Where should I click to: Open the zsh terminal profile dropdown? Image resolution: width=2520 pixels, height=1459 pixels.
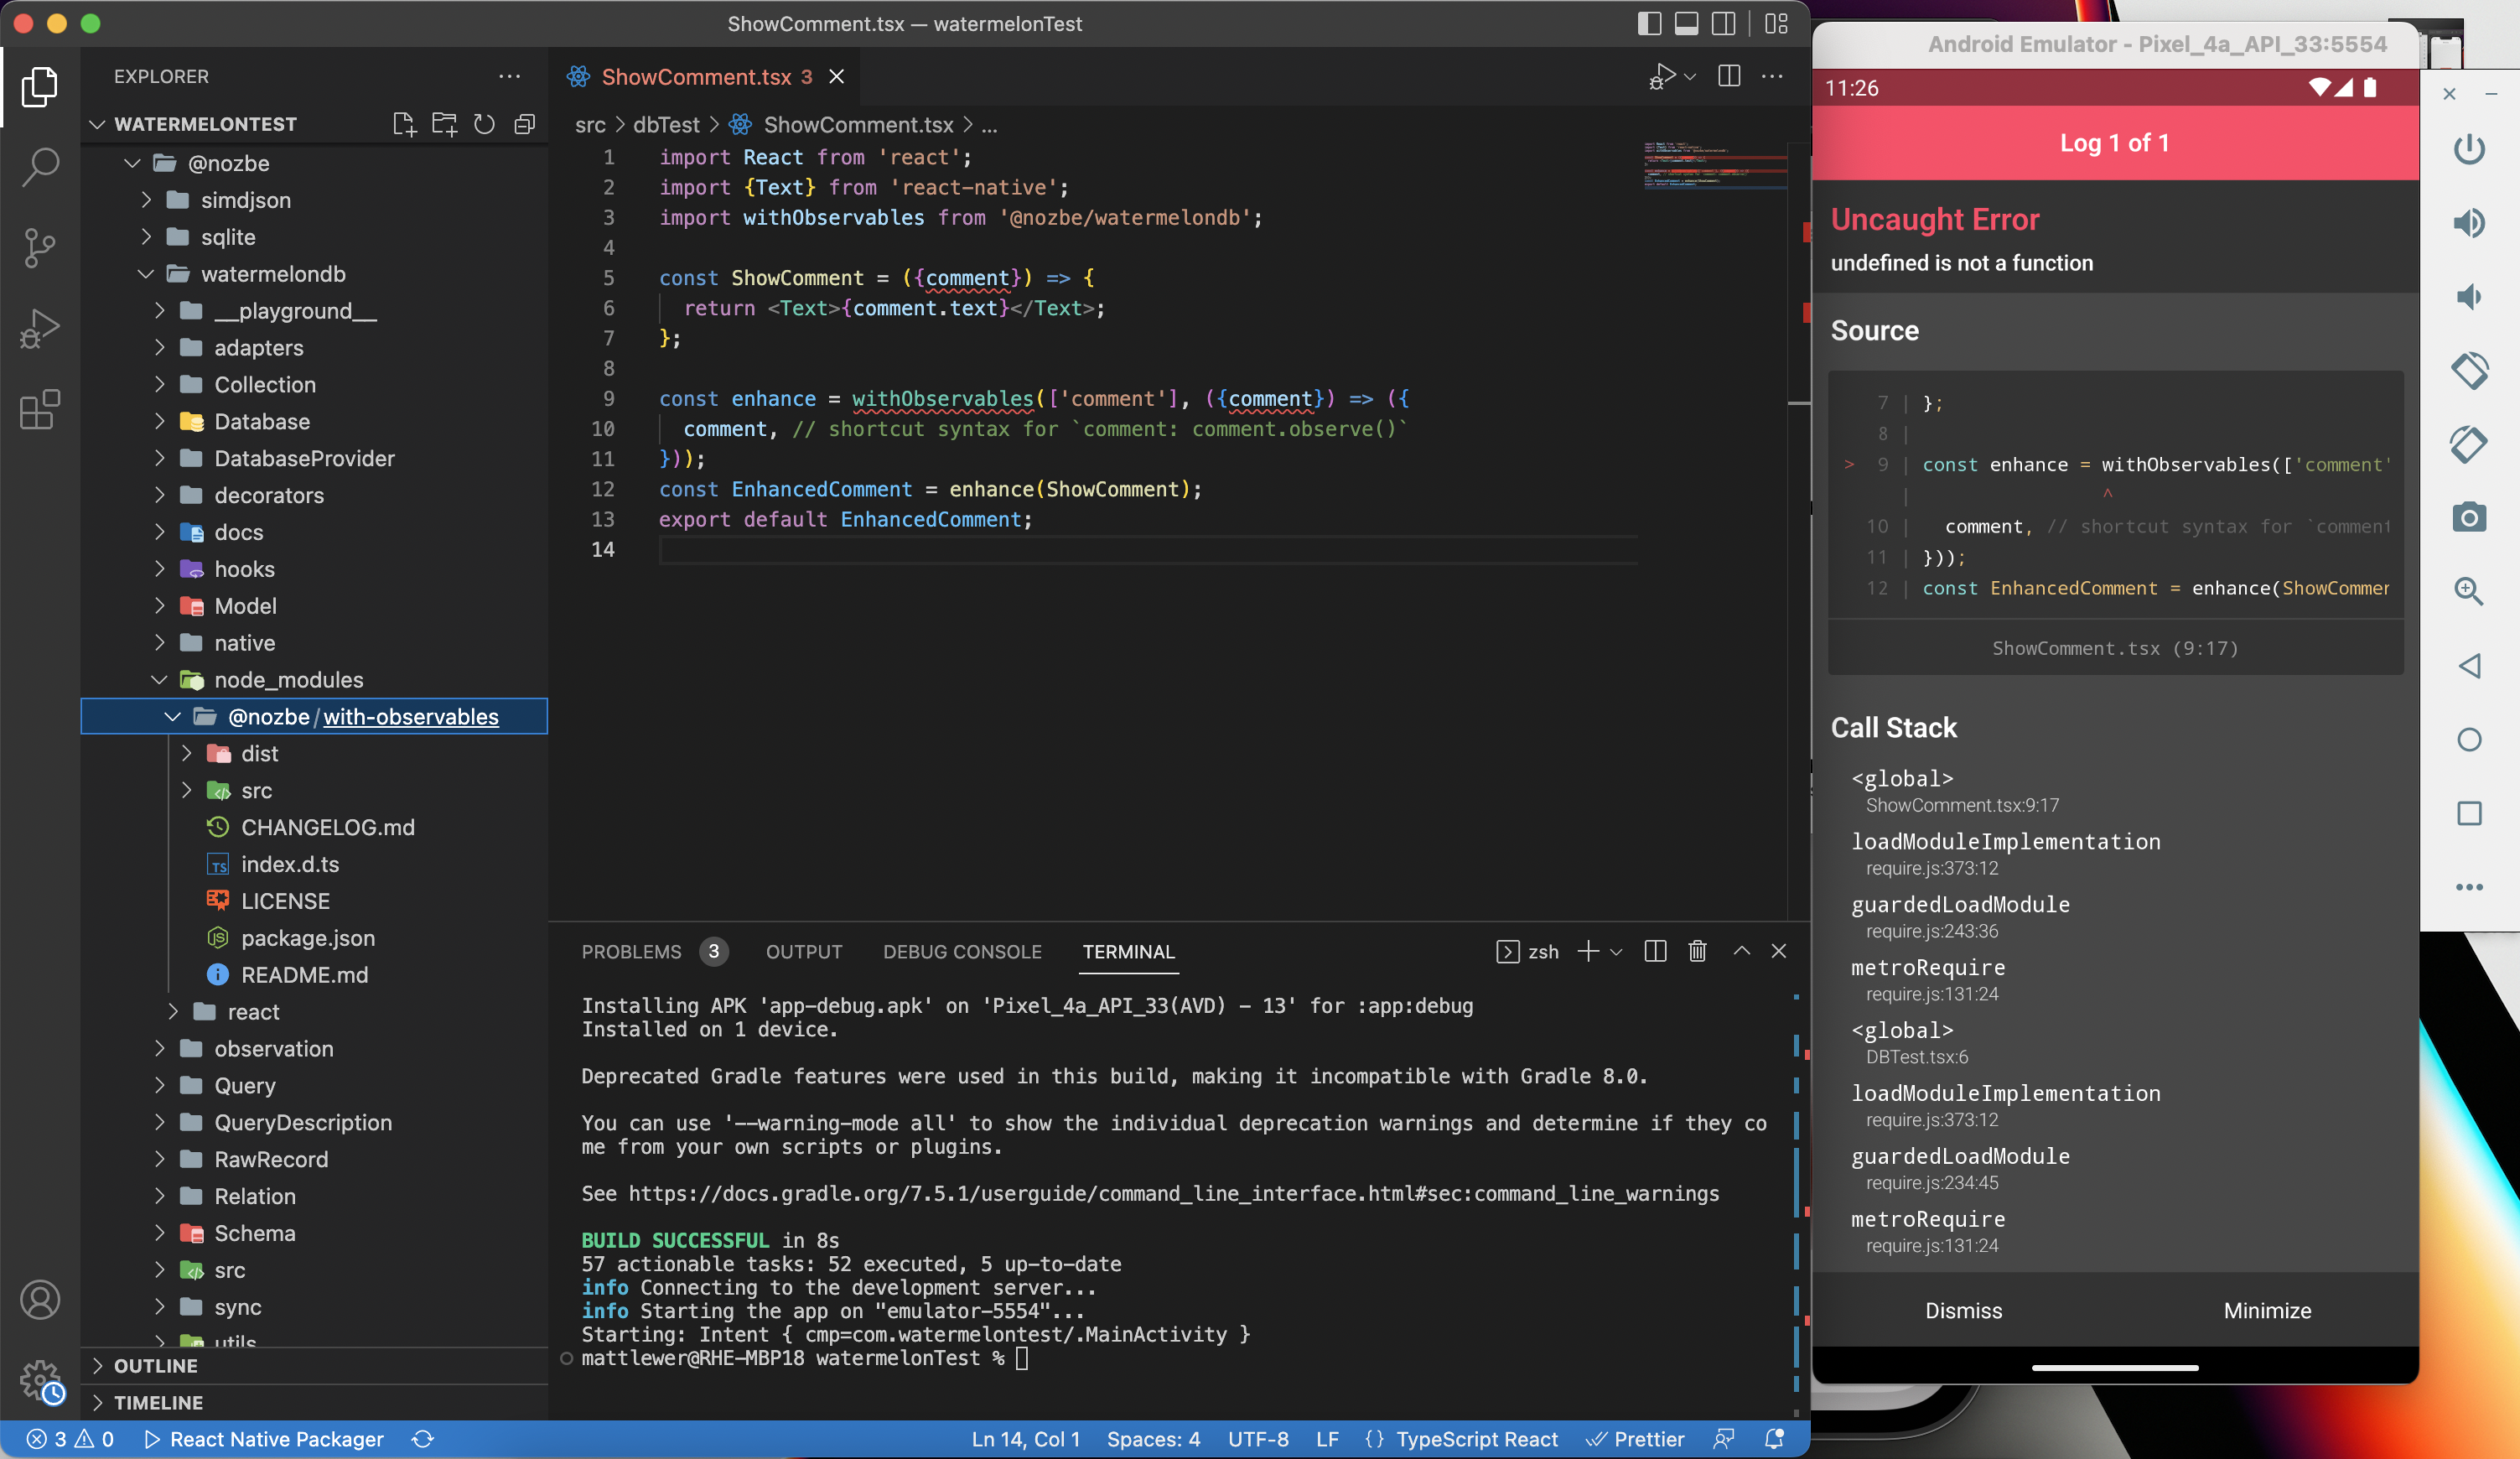tap(1616, 951)
